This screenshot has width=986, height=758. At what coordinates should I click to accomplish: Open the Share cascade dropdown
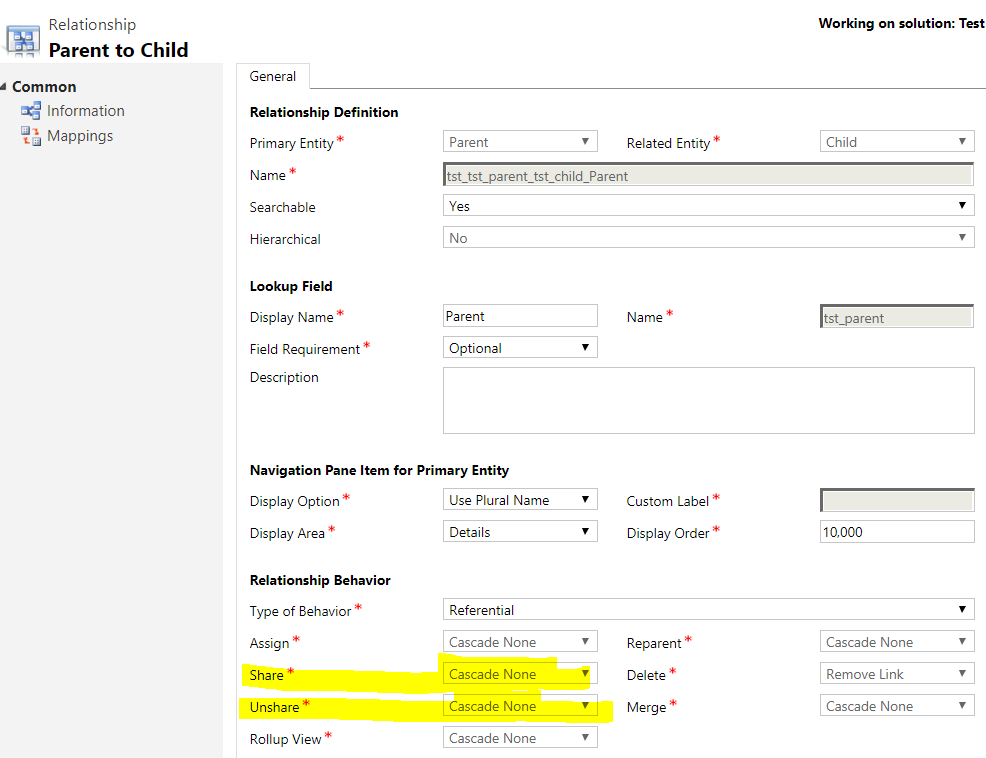coord(520,674)
